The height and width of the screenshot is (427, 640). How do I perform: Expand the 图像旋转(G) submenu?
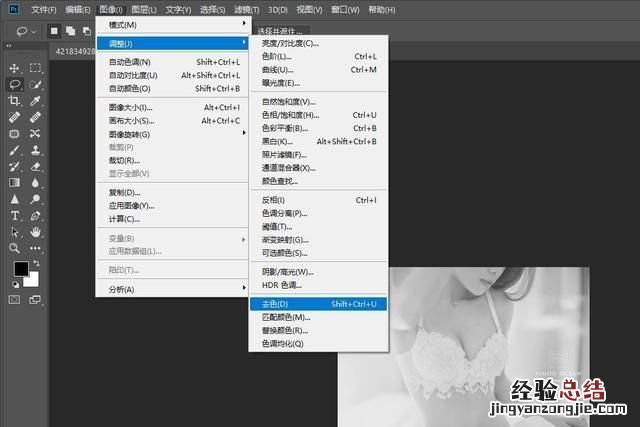[x=173, y=134]
